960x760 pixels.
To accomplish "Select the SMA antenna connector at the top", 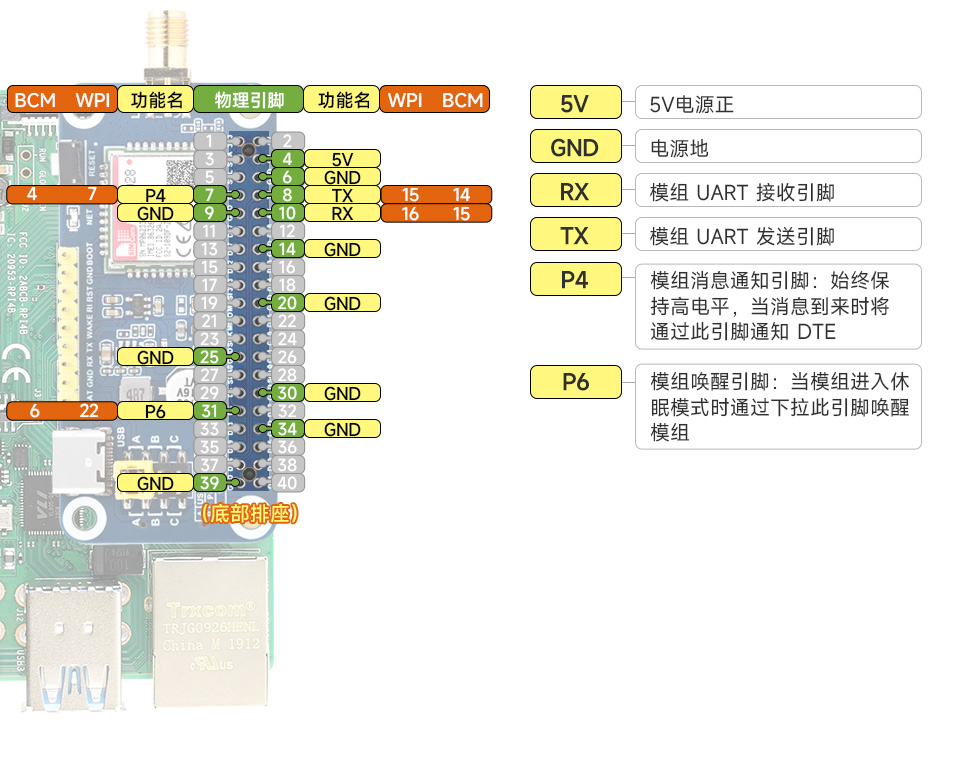I will point(166,40).
